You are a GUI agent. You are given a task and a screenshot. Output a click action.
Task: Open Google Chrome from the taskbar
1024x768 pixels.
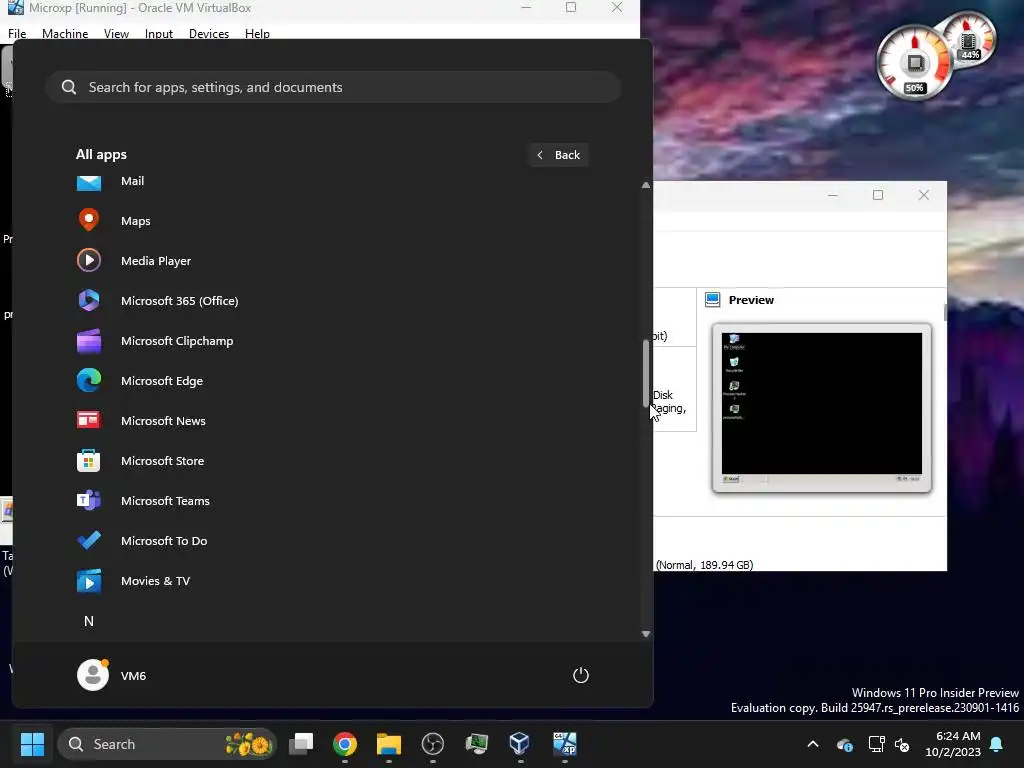pyautogui.click(x=345, y=744)
